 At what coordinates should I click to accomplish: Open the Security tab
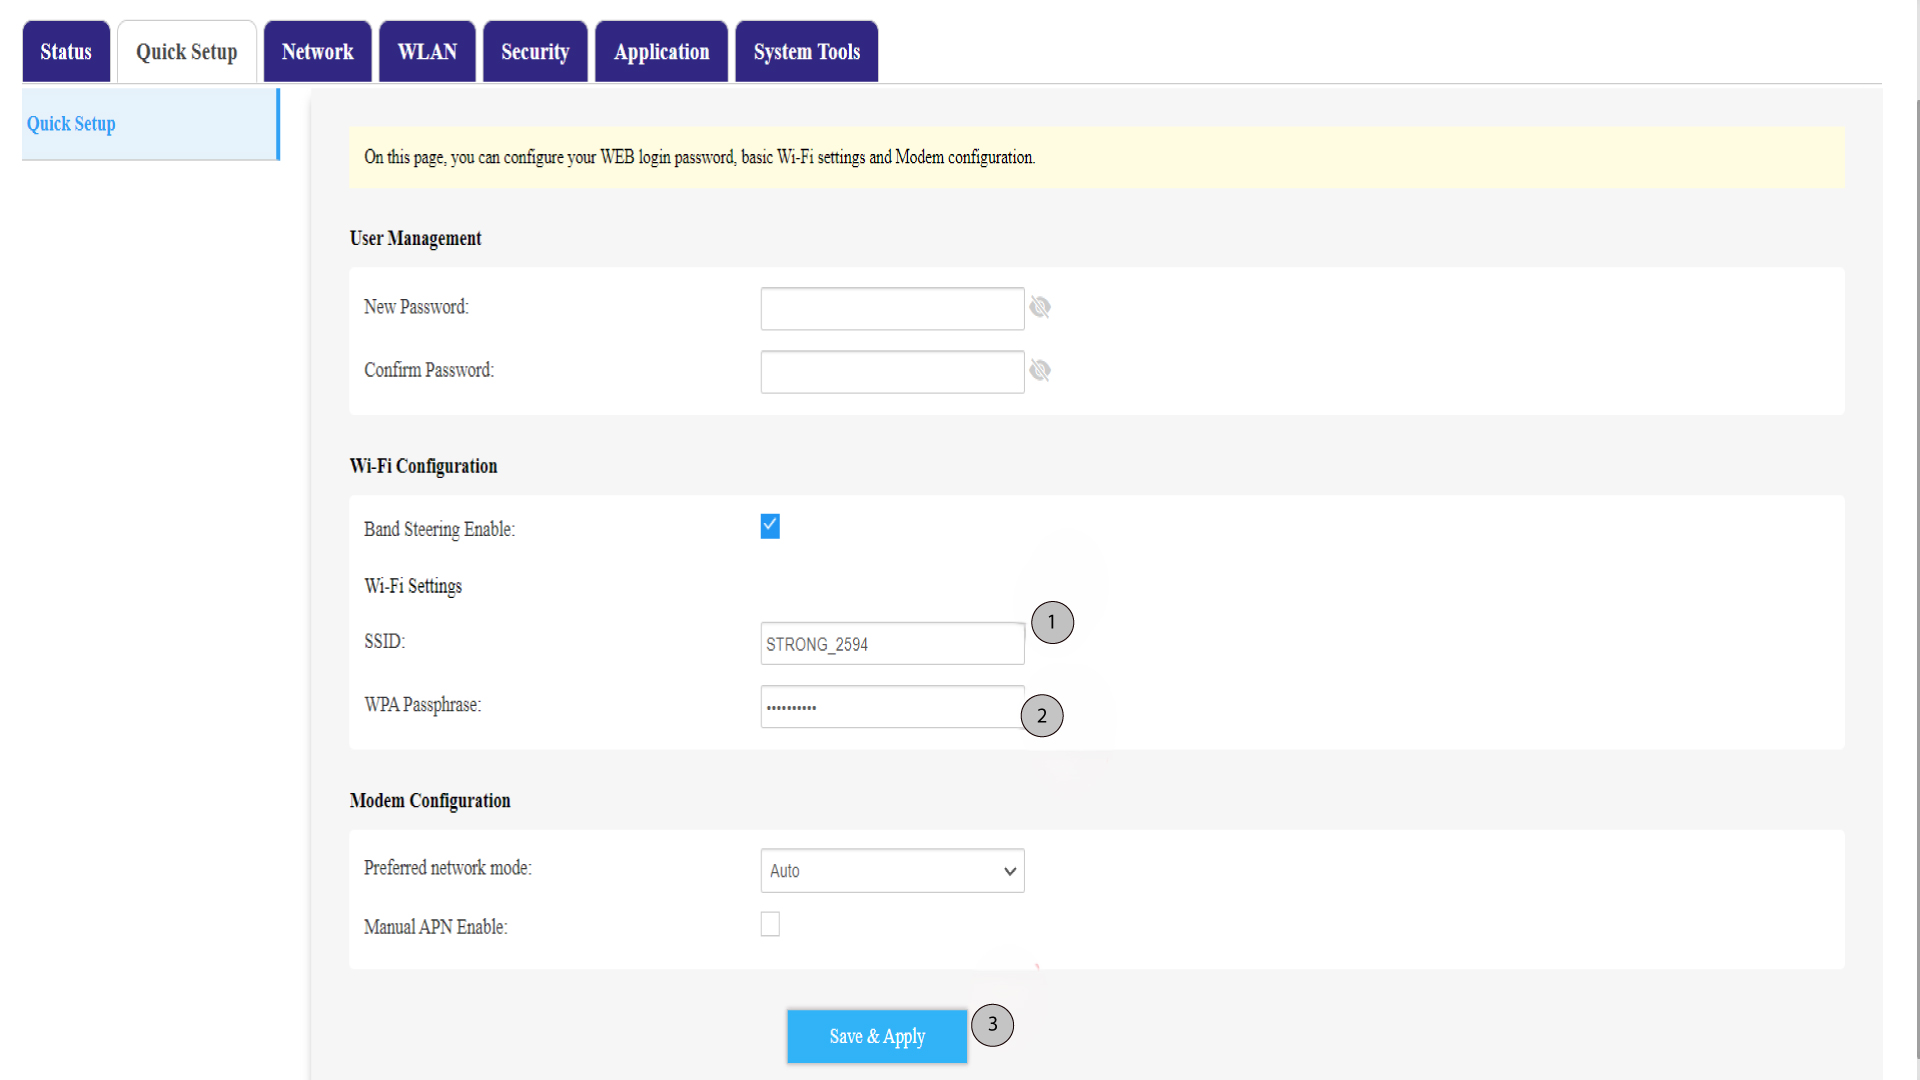[x=535, y=52]
